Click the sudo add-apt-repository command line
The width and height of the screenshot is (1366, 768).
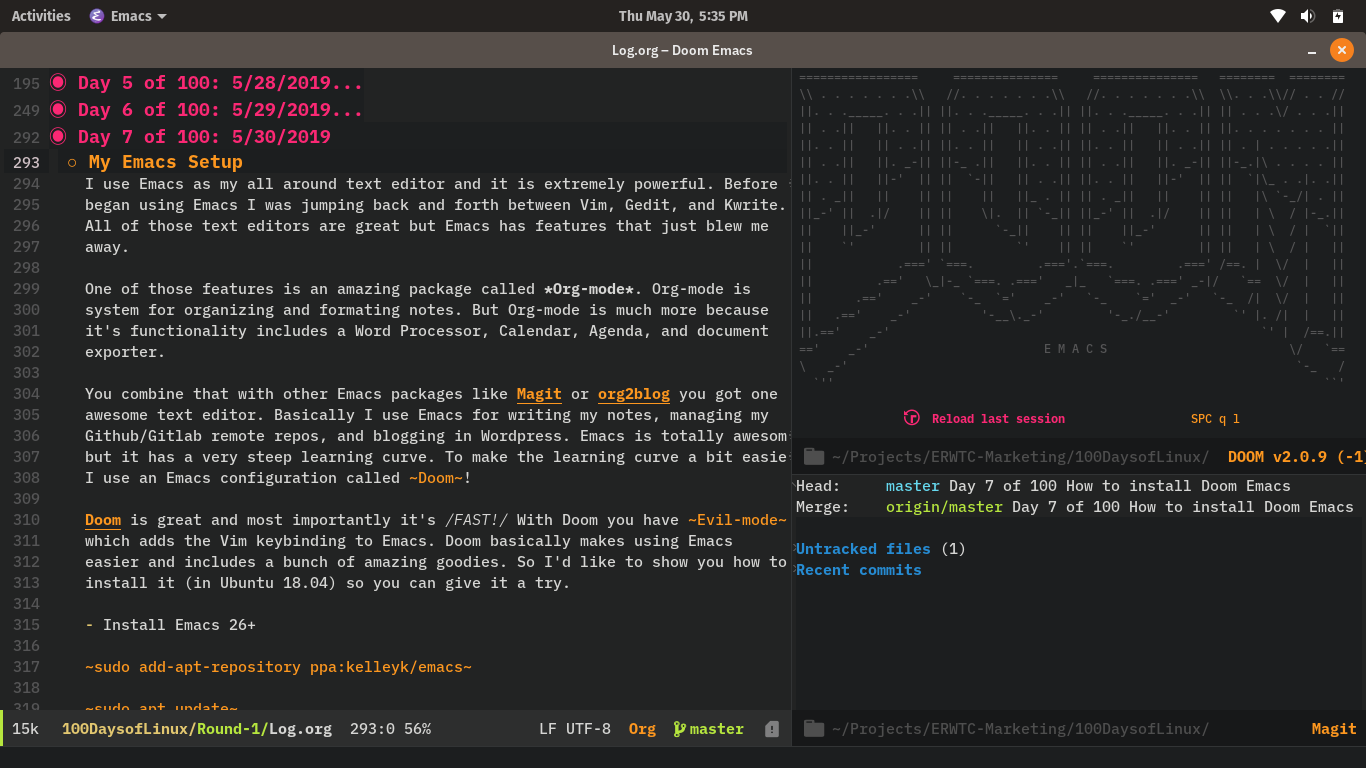click(x=278, y=667)
